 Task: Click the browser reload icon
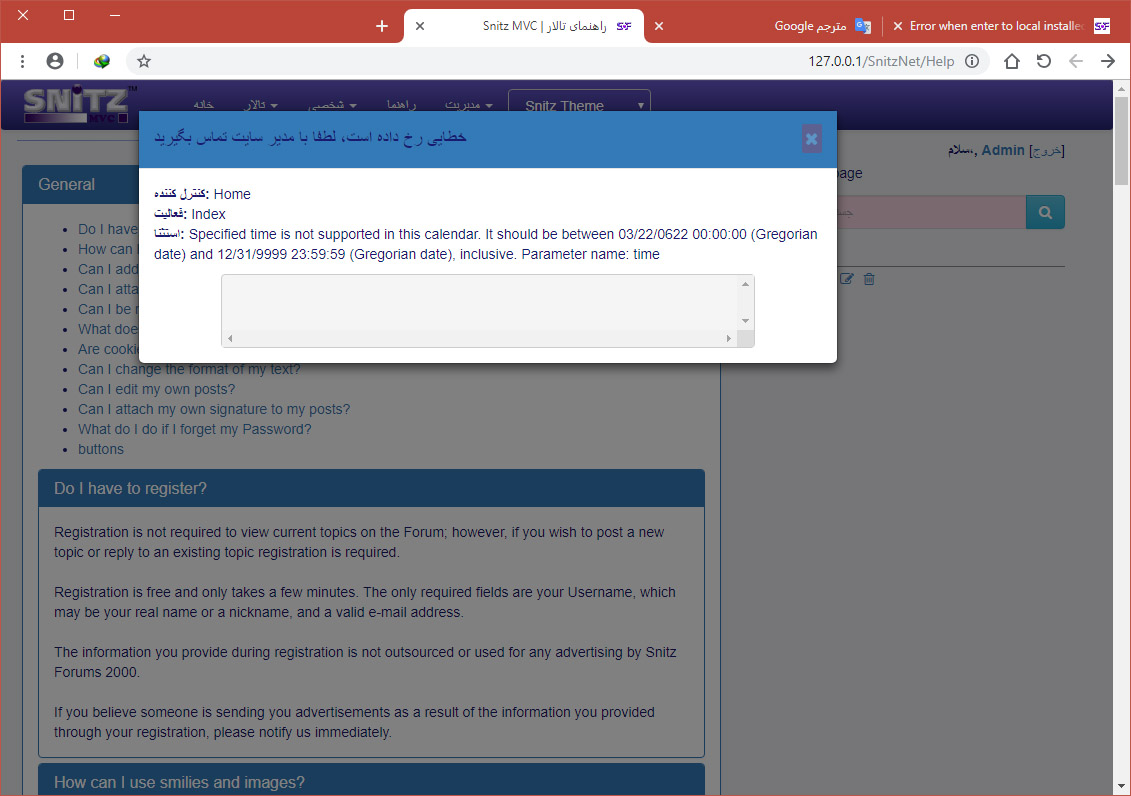(x=1044, y=61)
